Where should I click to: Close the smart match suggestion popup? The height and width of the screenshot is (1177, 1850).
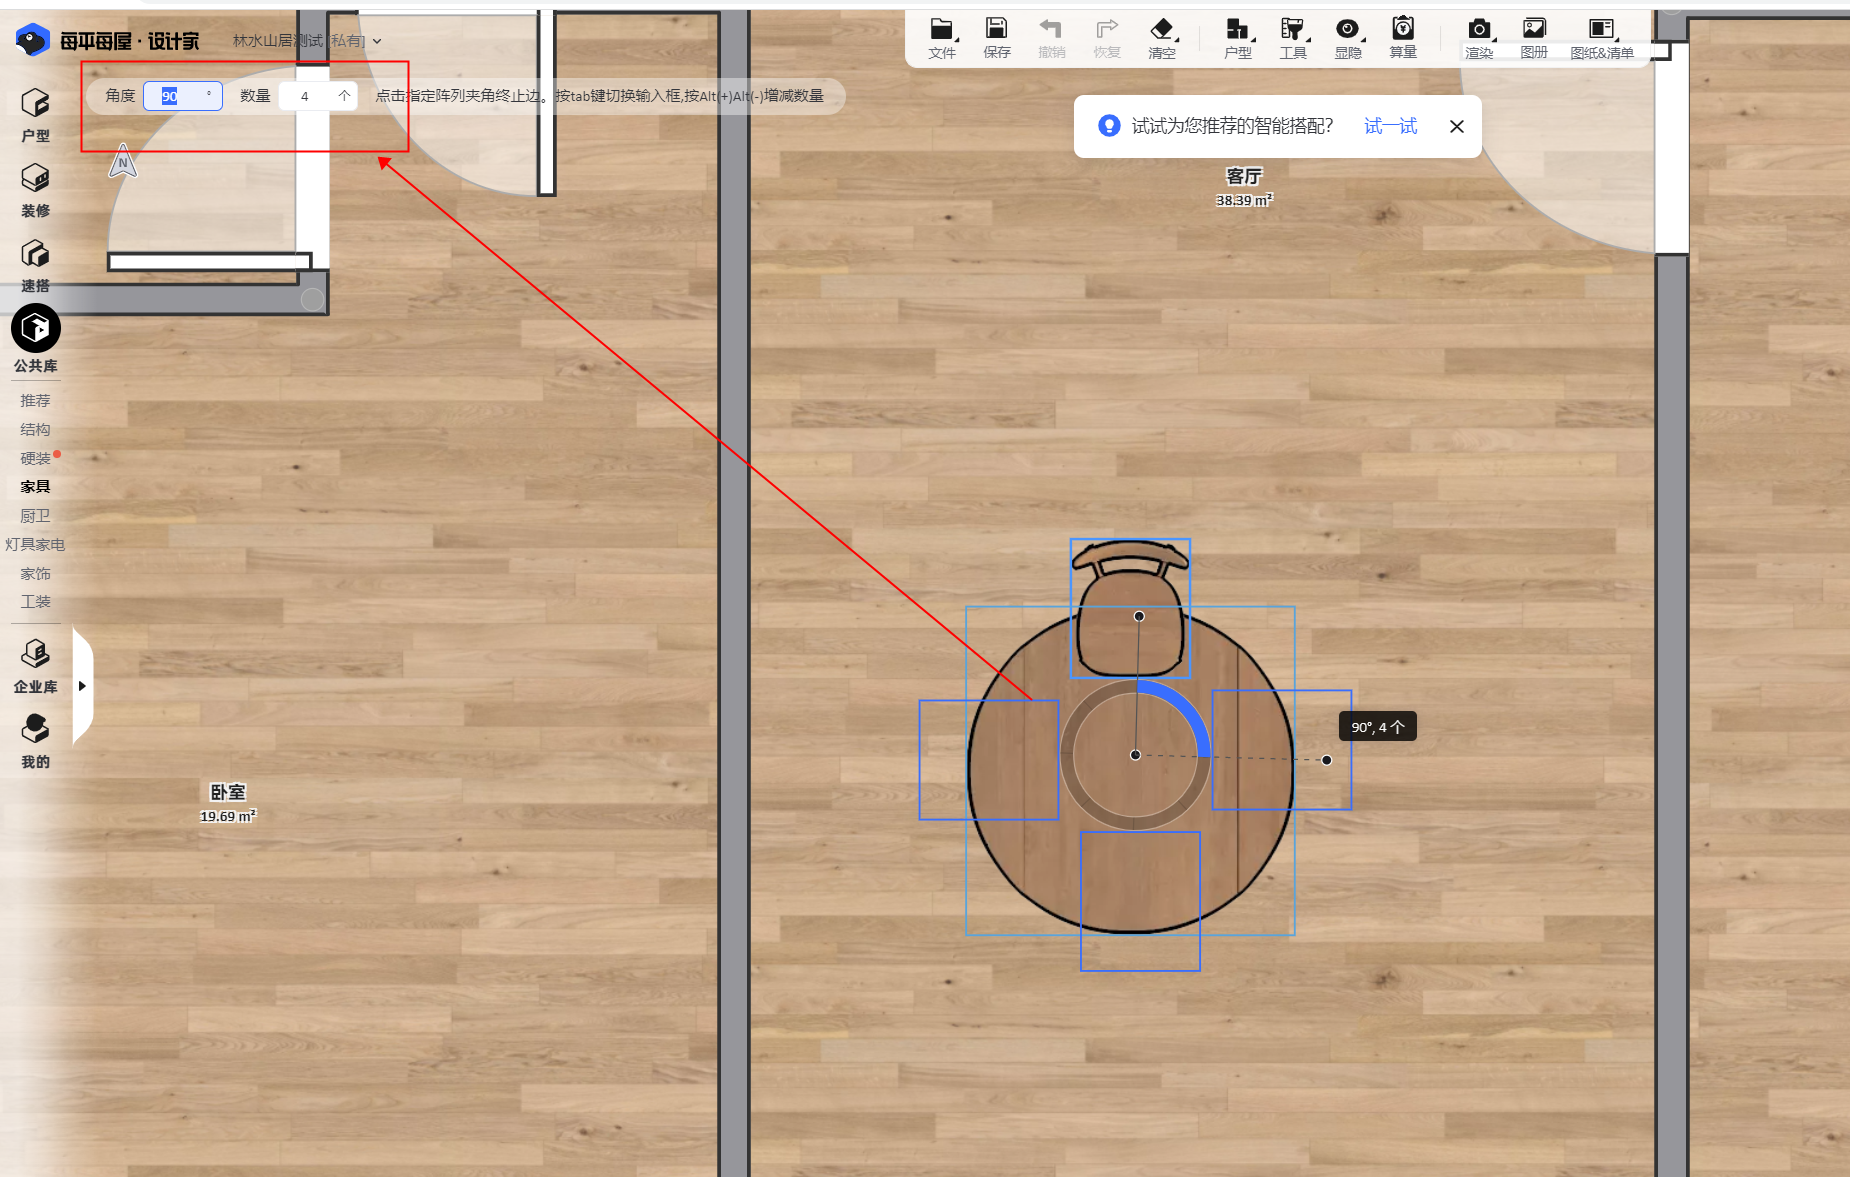click(1457, 126)
